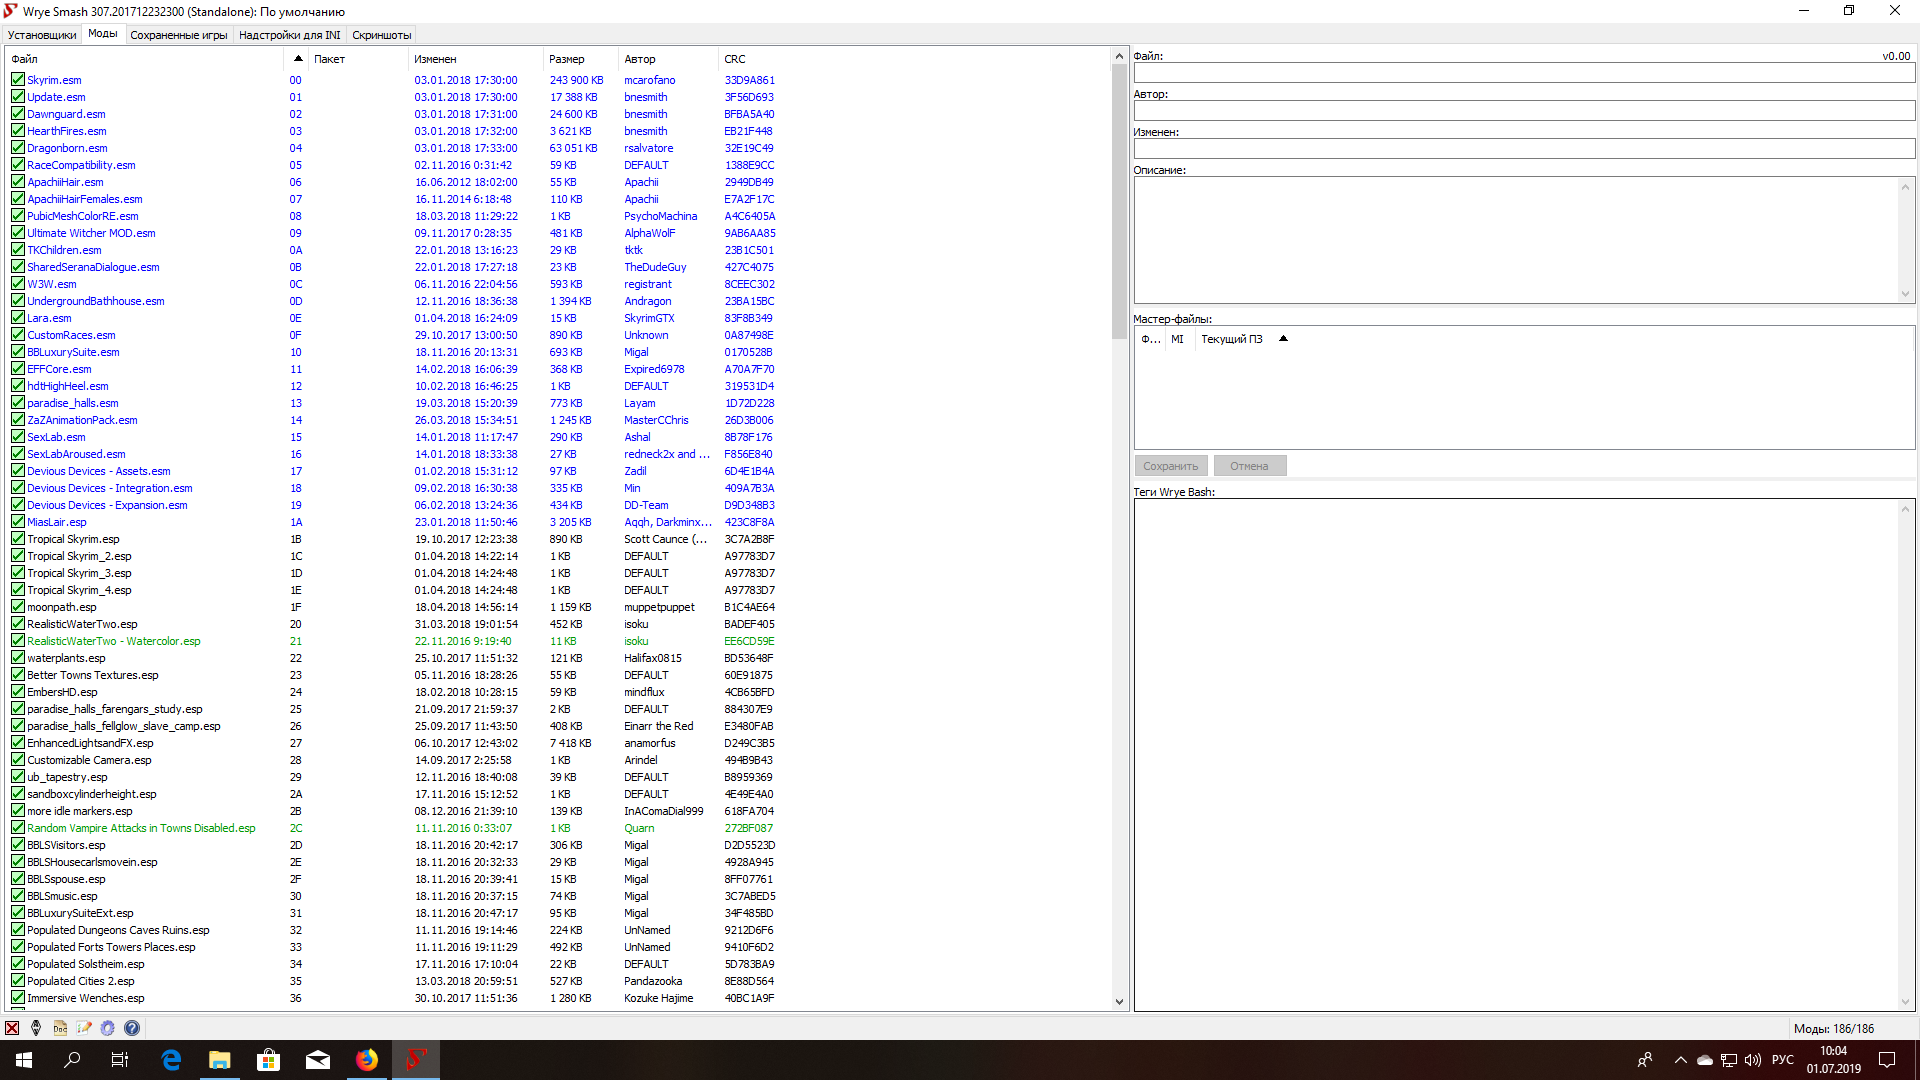
Task: Launch Skyrim via the dragon logo icon
Action: tap(36, 1028)
